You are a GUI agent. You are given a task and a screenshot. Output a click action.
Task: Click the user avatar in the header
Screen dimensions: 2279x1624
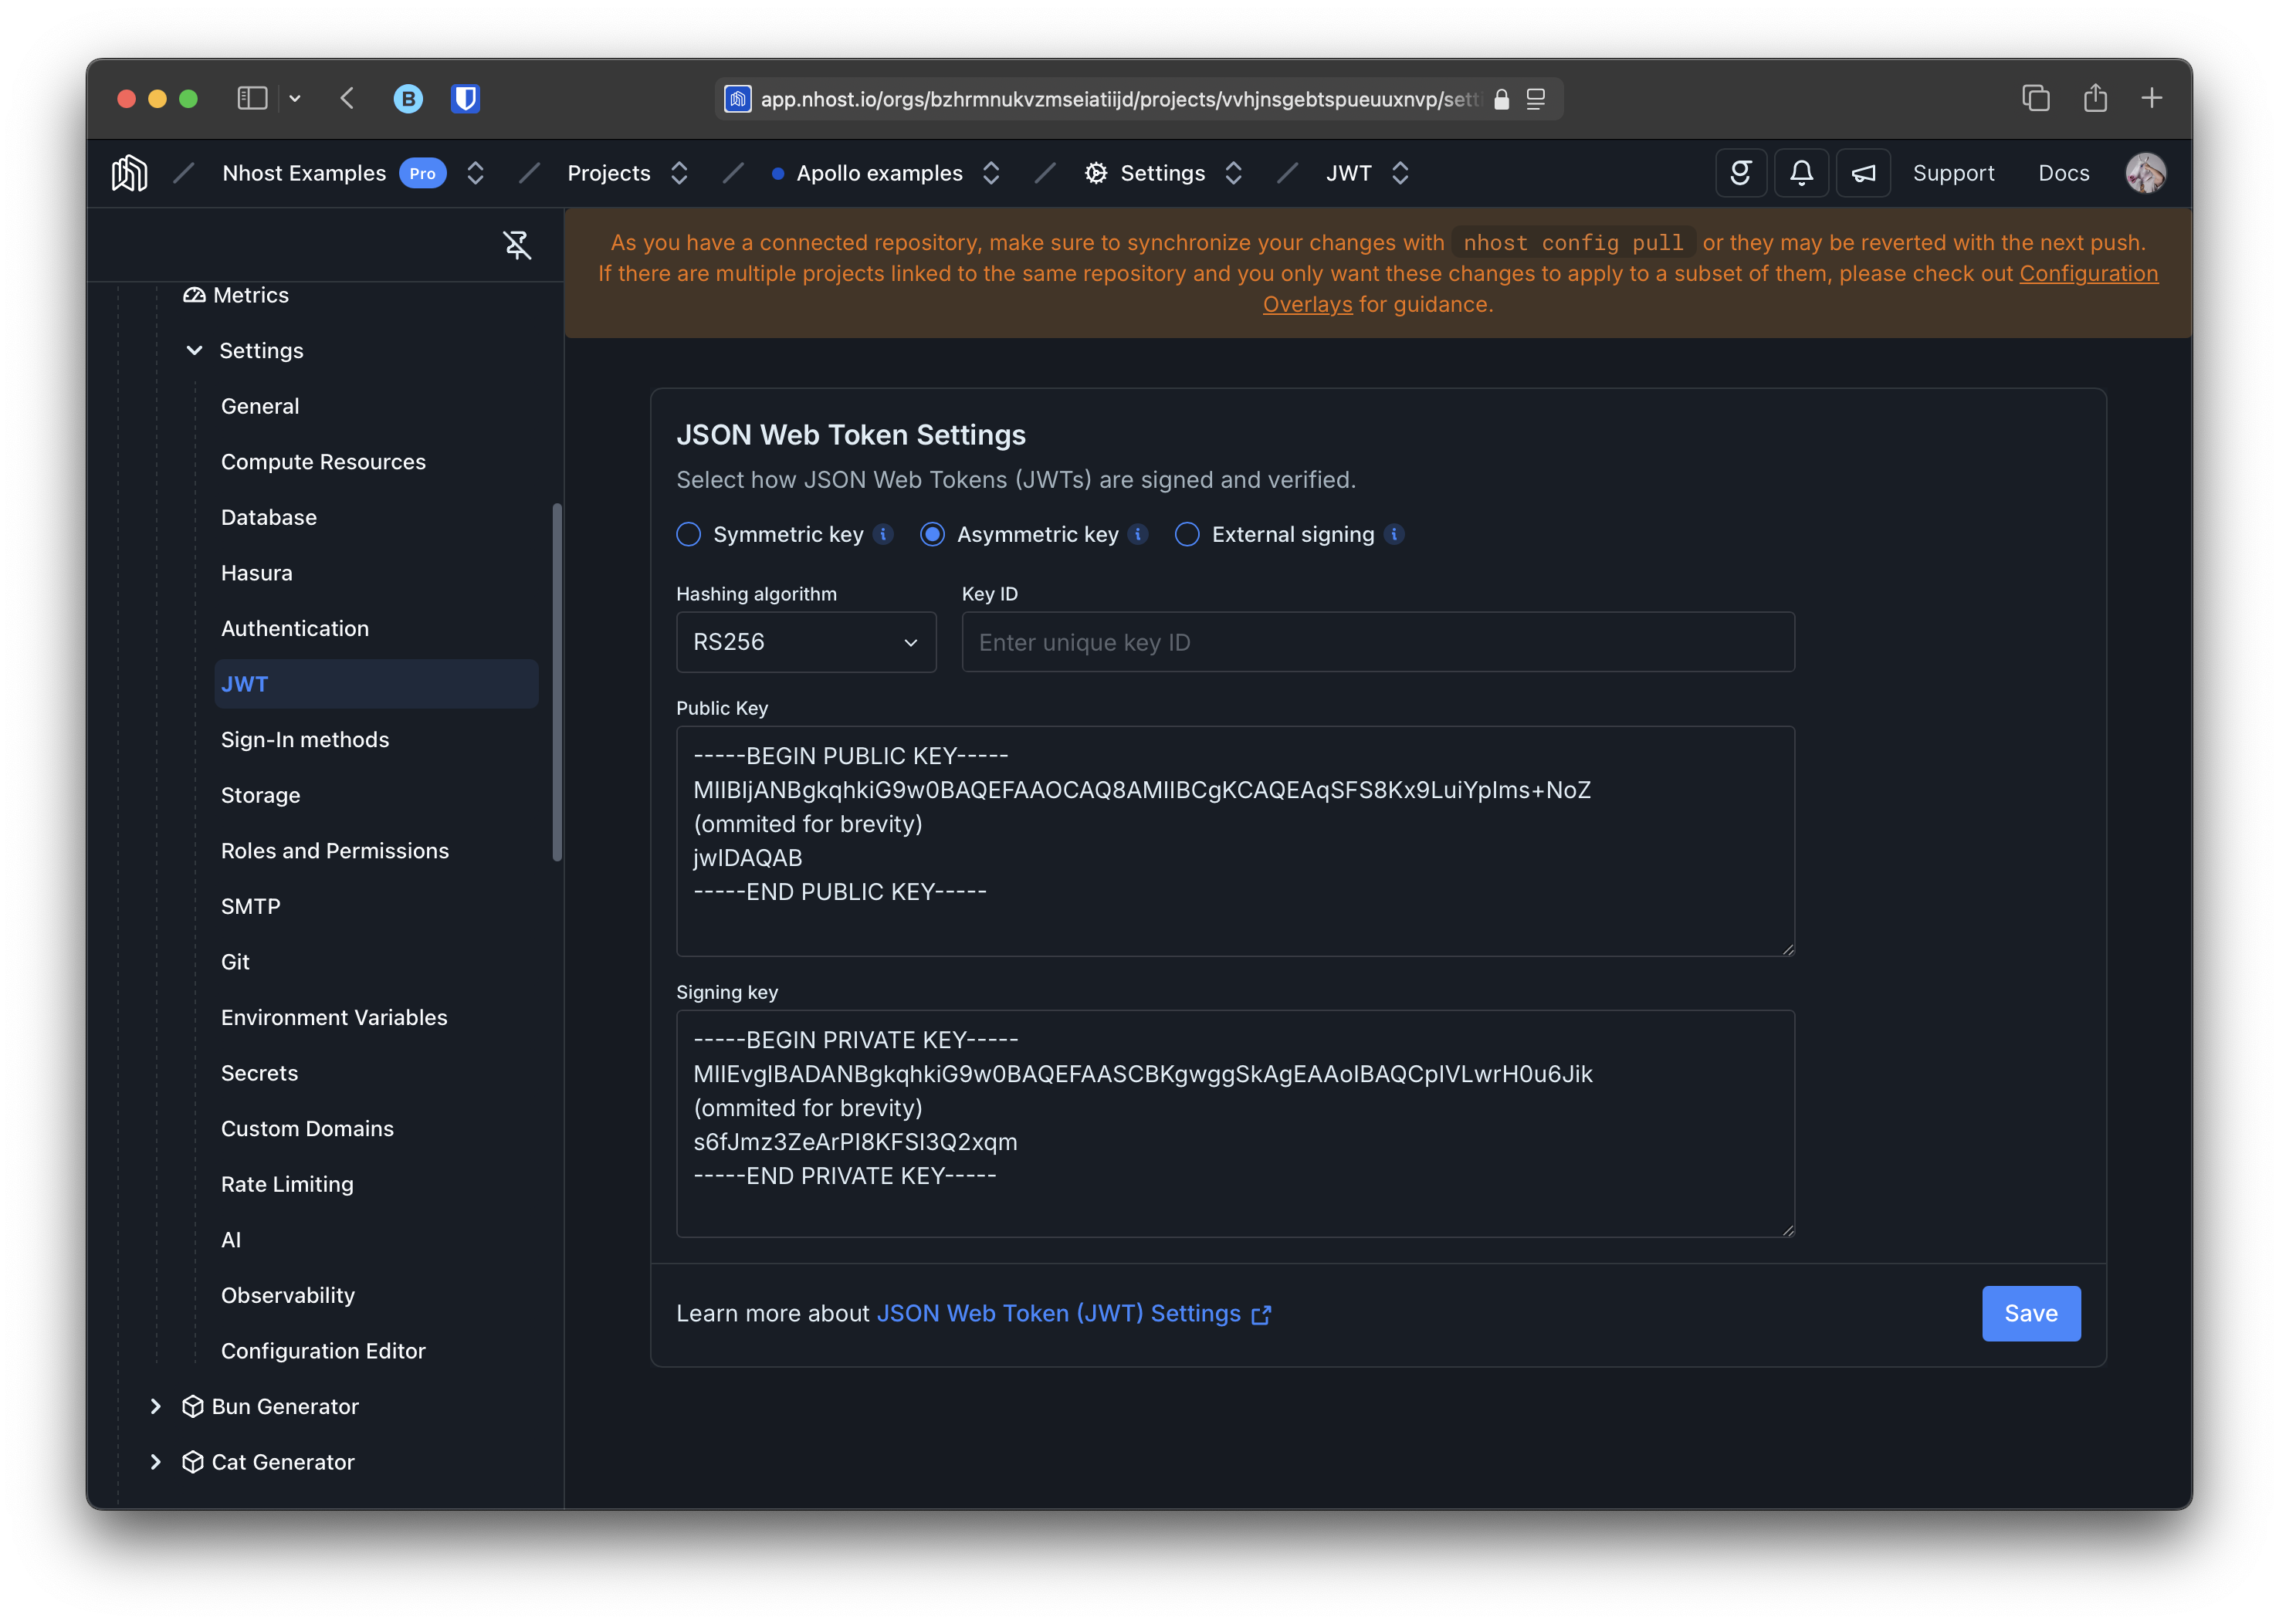2144,173
